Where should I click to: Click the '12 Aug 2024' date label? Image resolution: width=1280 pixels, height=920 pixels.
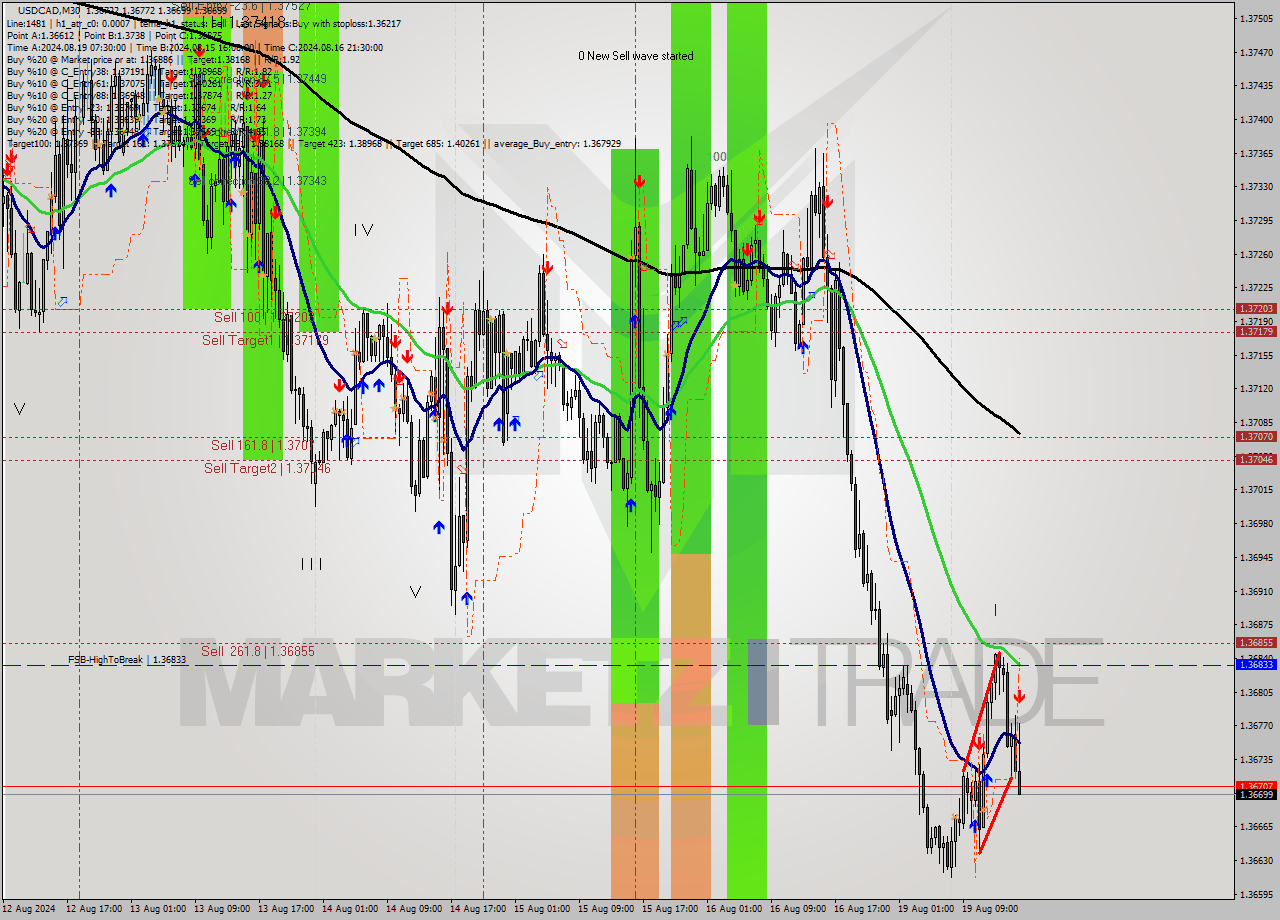point(30,909)
